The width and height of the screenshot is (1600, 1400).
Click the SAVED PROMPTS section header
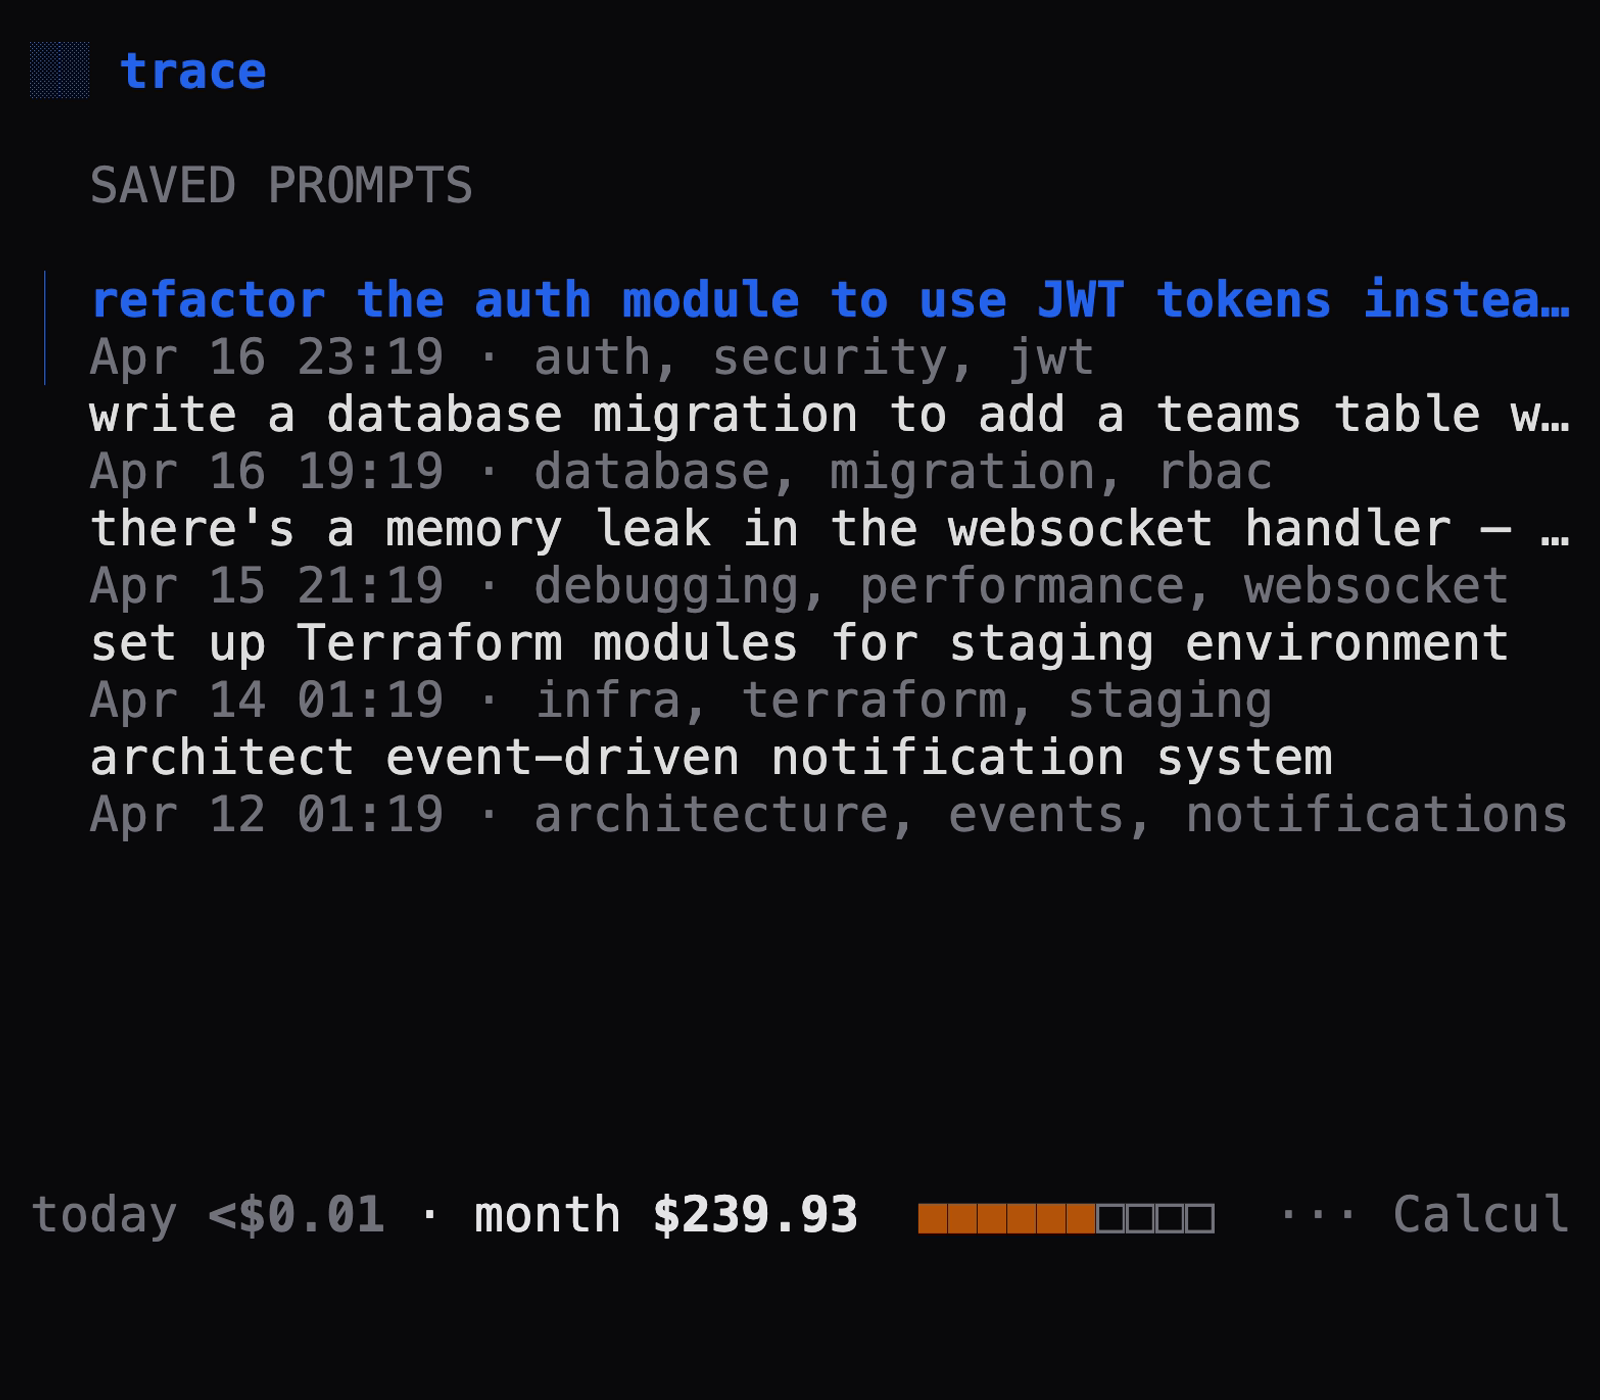(x=283, y=185)
